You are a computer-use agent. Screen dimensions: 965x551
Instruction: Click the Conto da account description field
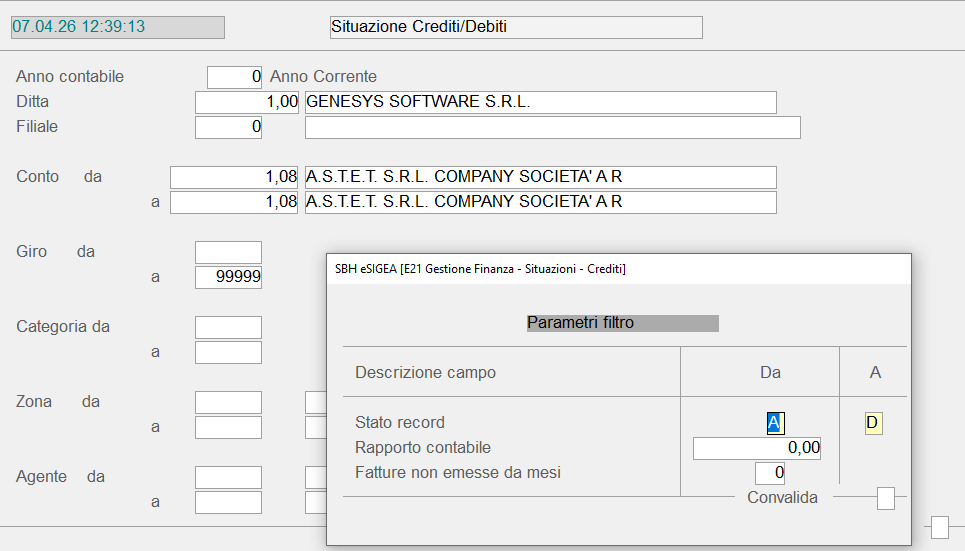click(540, 177)
